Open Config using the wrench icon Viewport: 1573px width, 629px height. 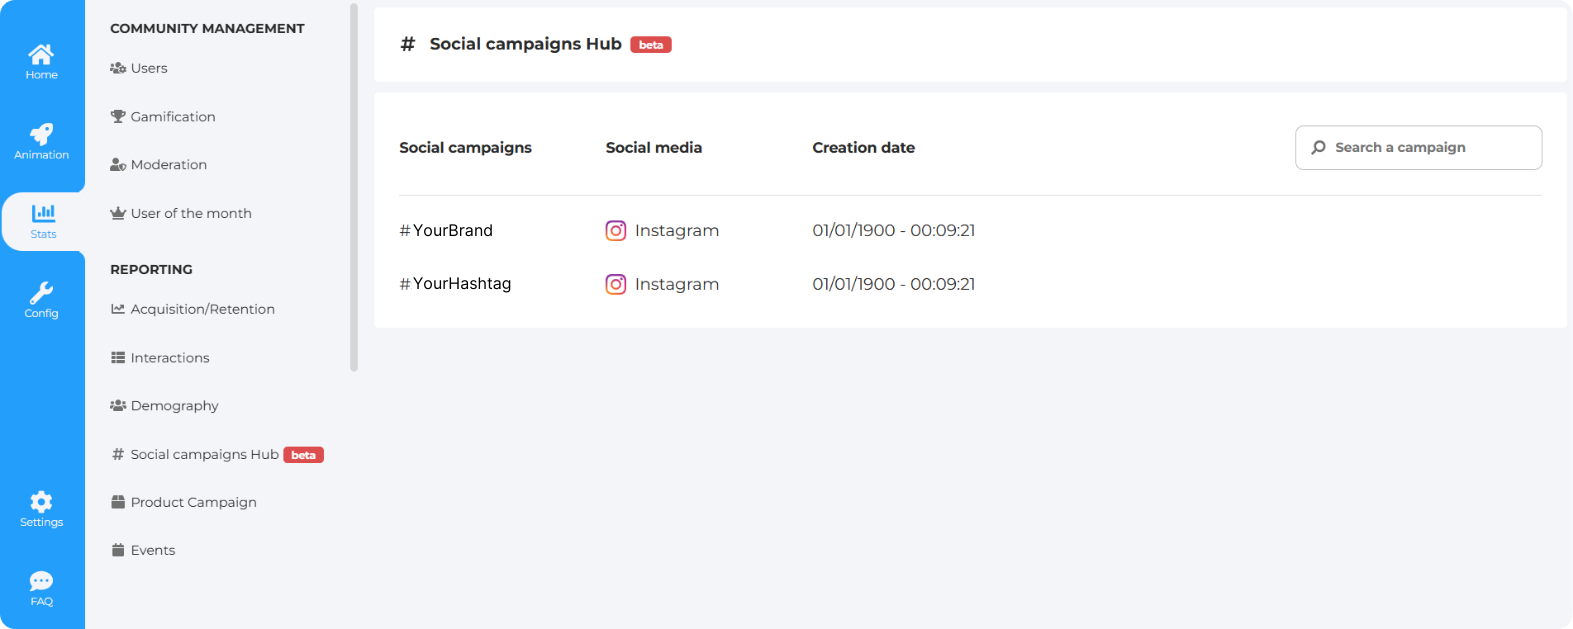(x=41, y=293)
